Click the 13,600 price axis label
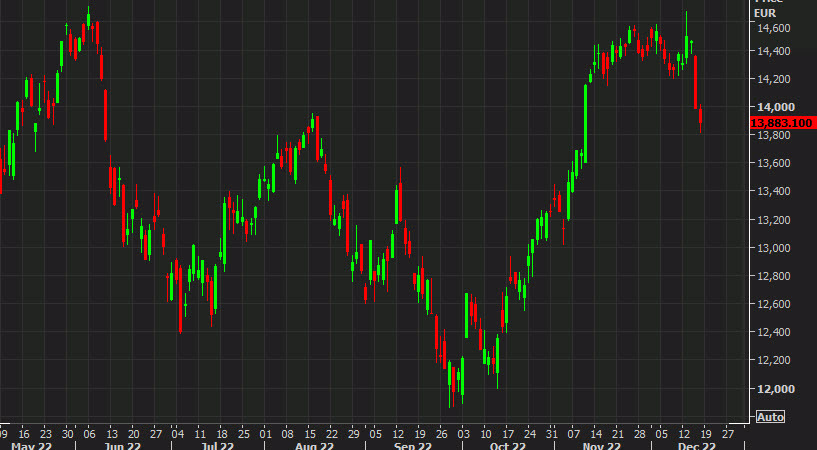This screenshot has height=450, width=817. (x=772, y=164)
